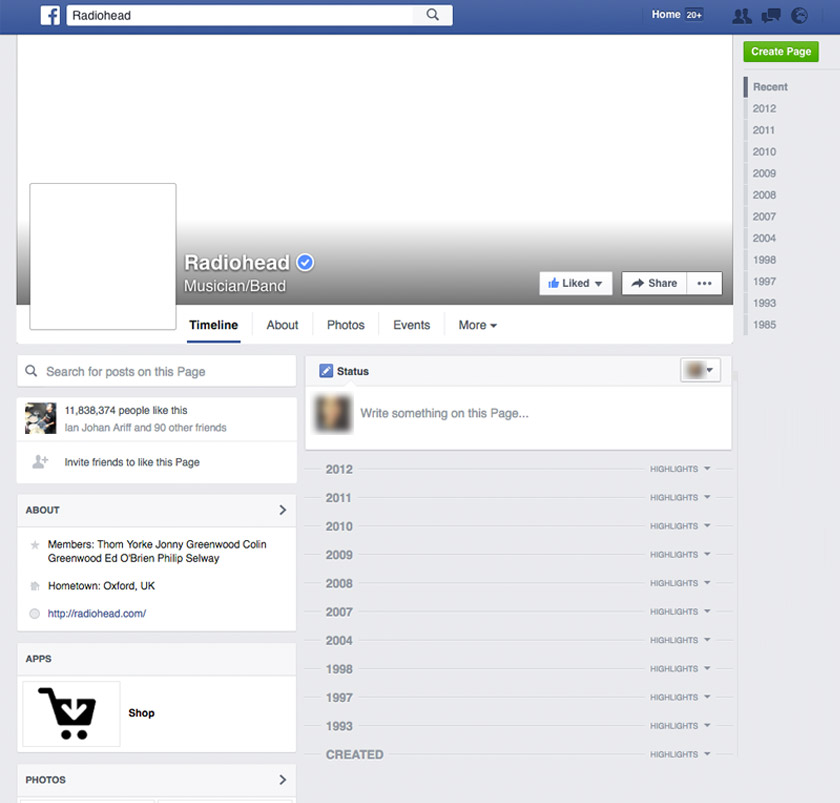
Task: Switch to the Timeline tab
Action: pyautogui.click(x=213, y=325)
